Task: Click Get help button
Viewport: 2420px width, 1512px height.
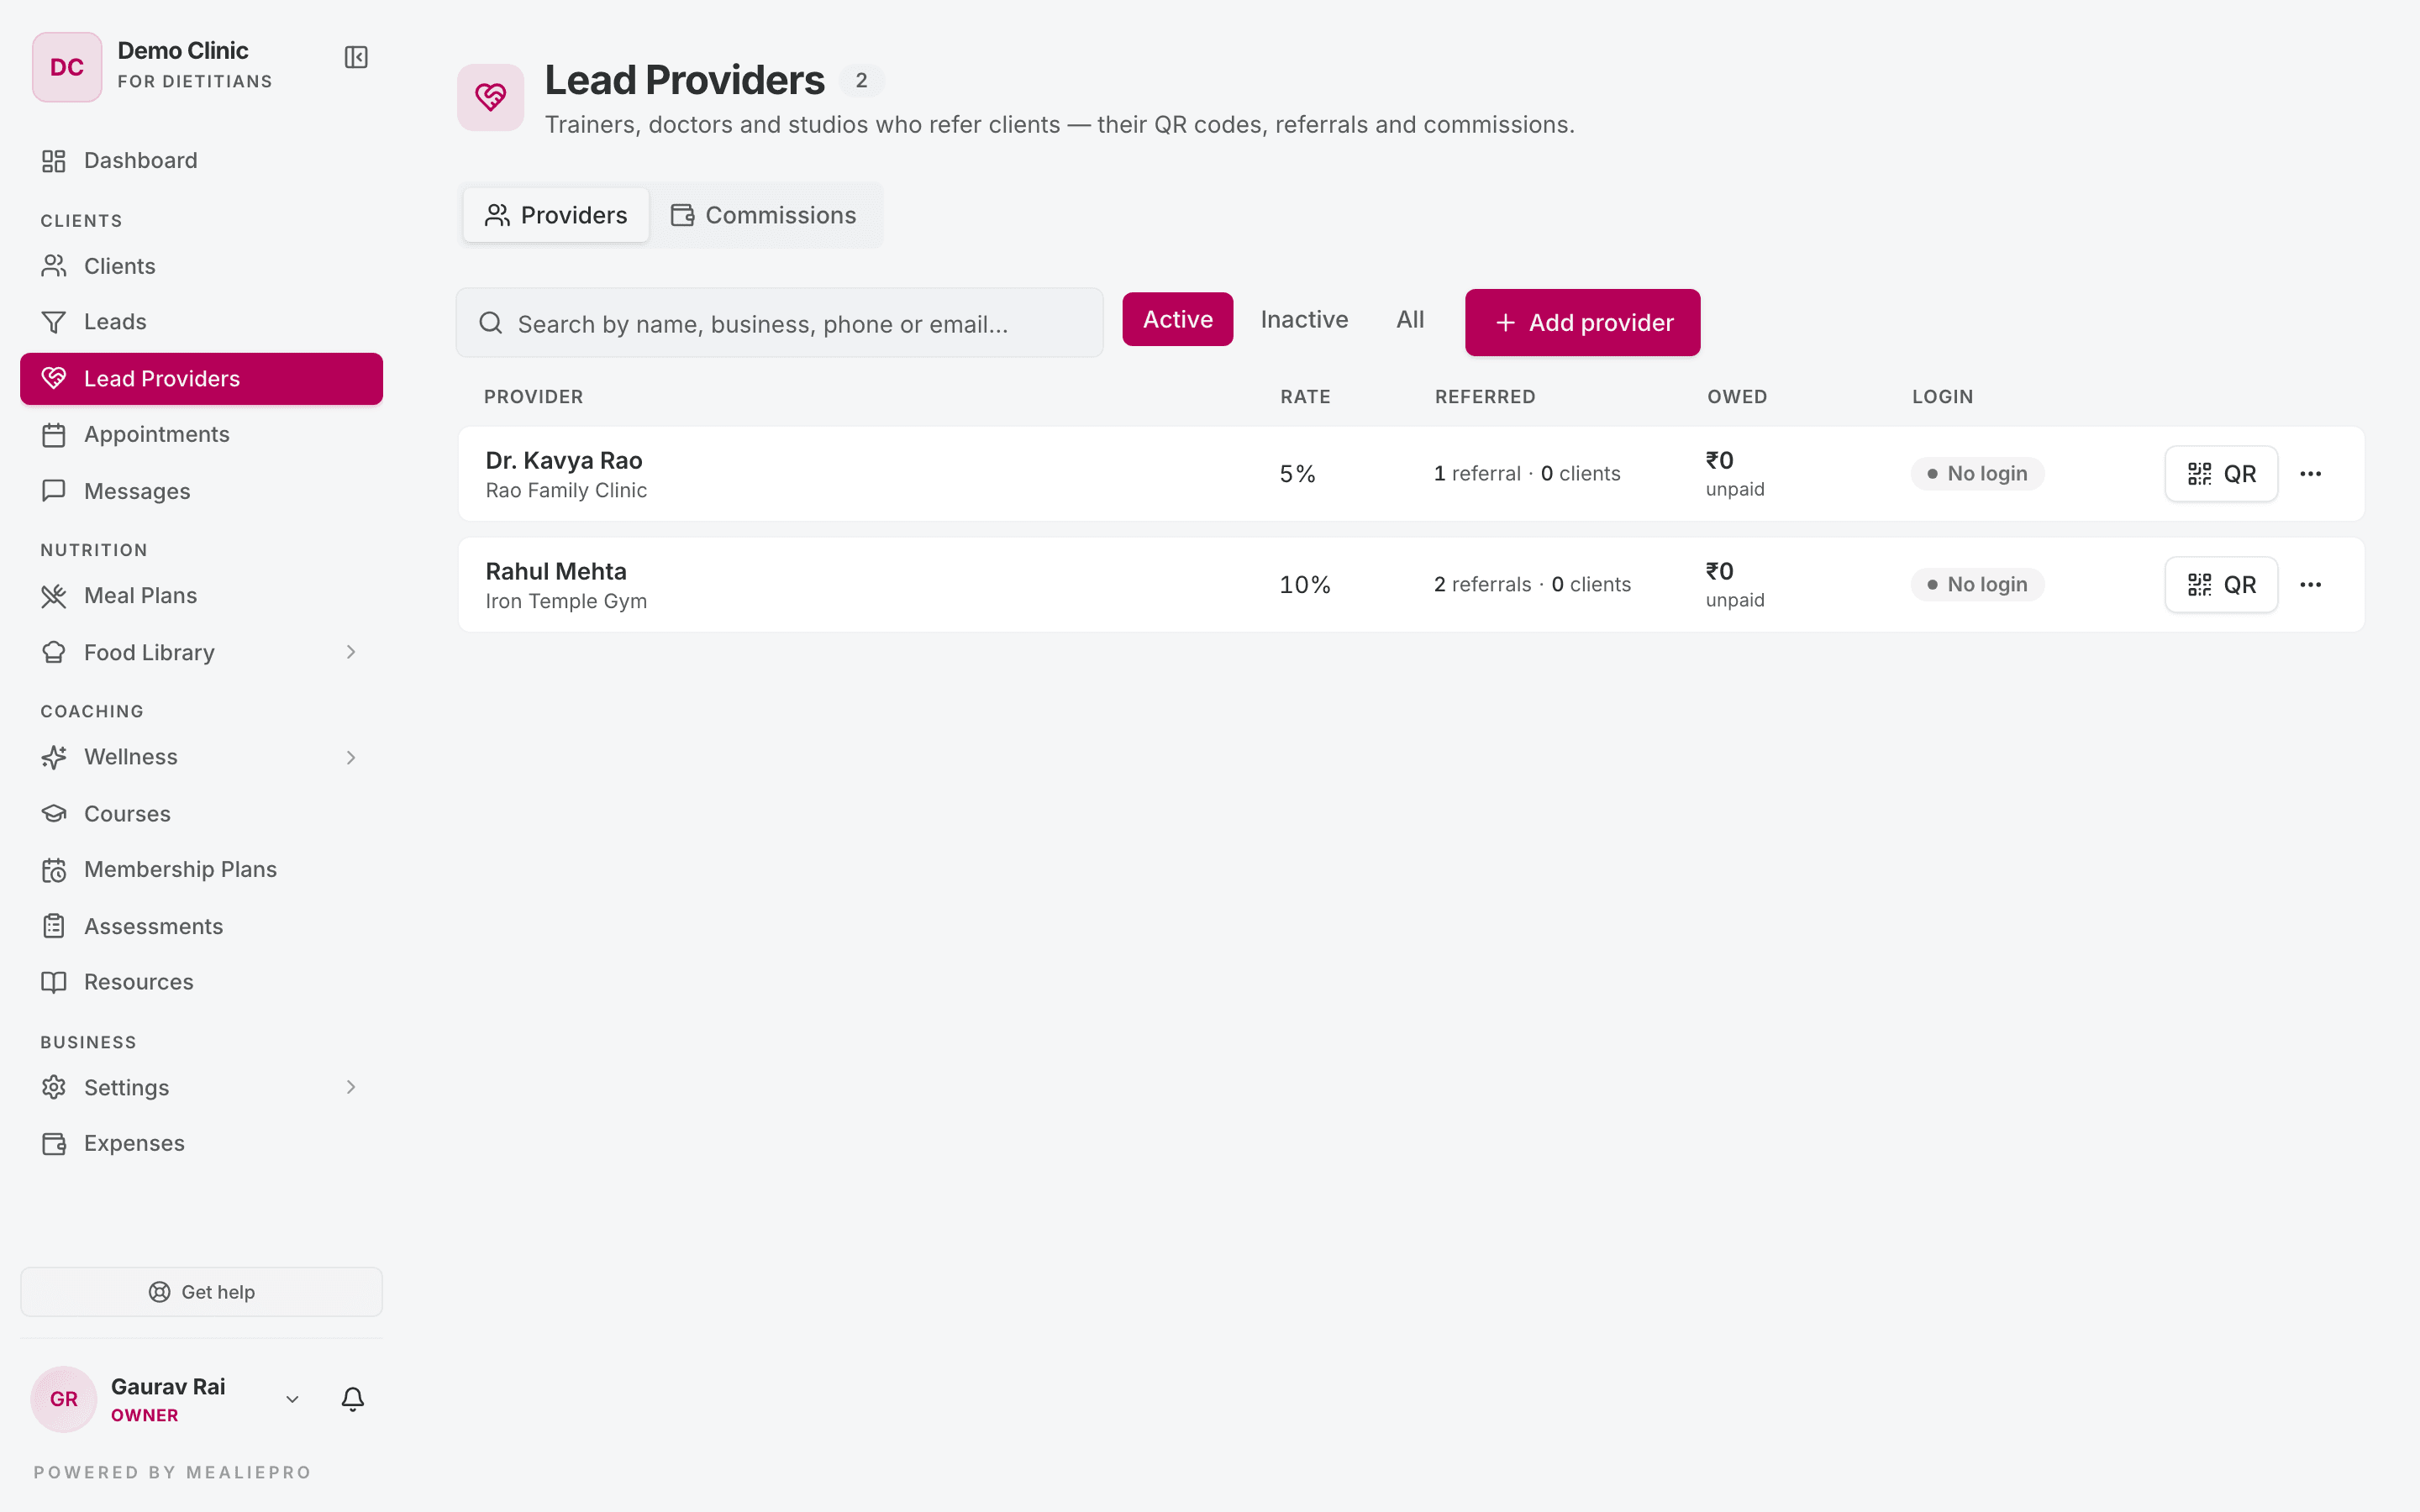Action: click(x=201, y=1292)
